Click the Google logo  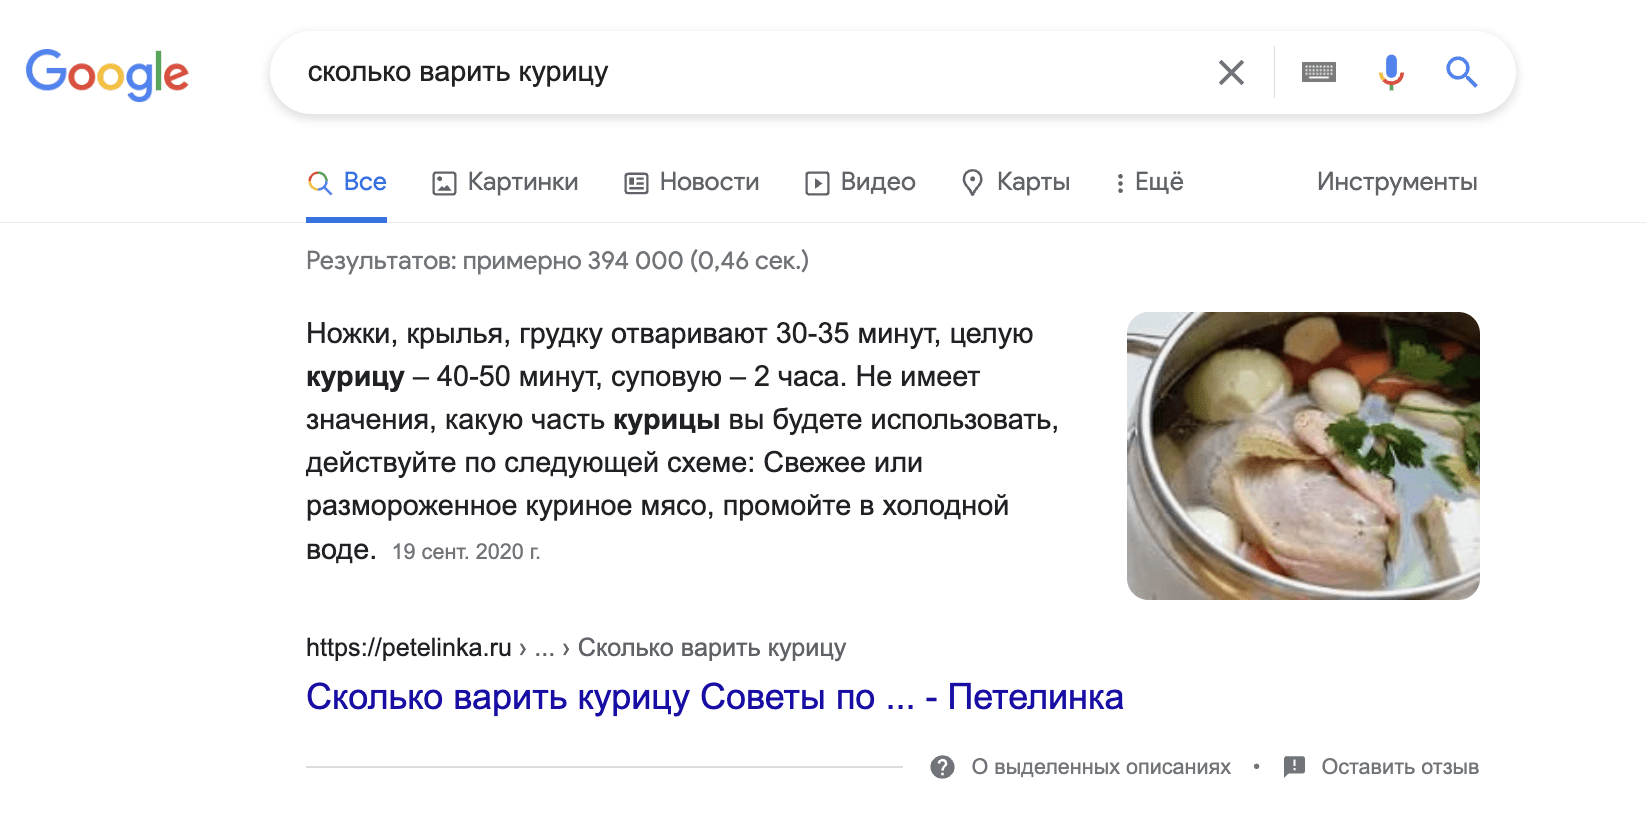pos(107,74)
